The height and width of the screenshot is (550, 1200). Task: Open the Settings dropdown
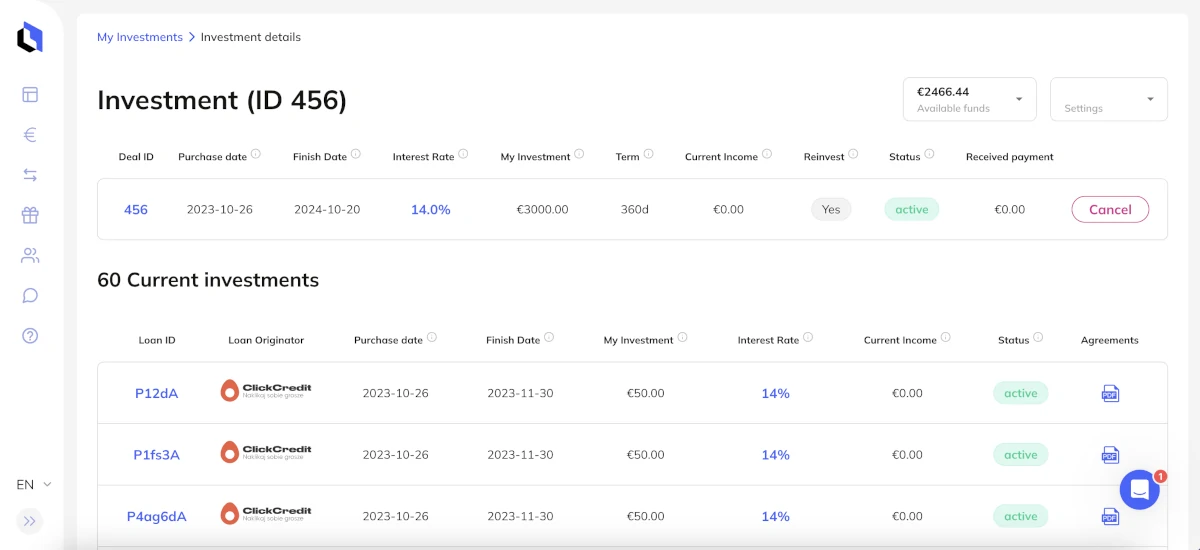pos(1108,99)
